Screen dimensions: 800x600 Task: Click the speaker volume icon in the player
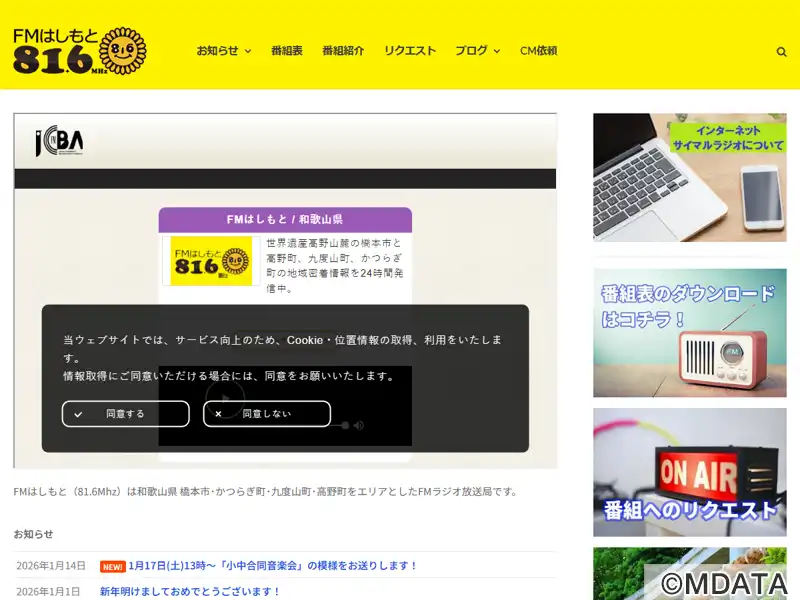[x=359, y=425]
